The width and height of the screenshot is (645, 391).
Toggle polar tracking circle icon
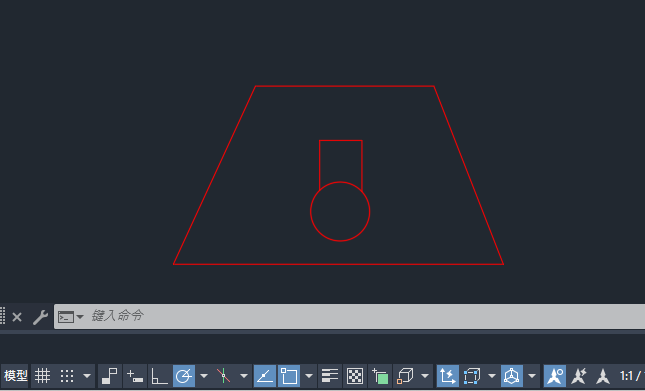point(184,376)
